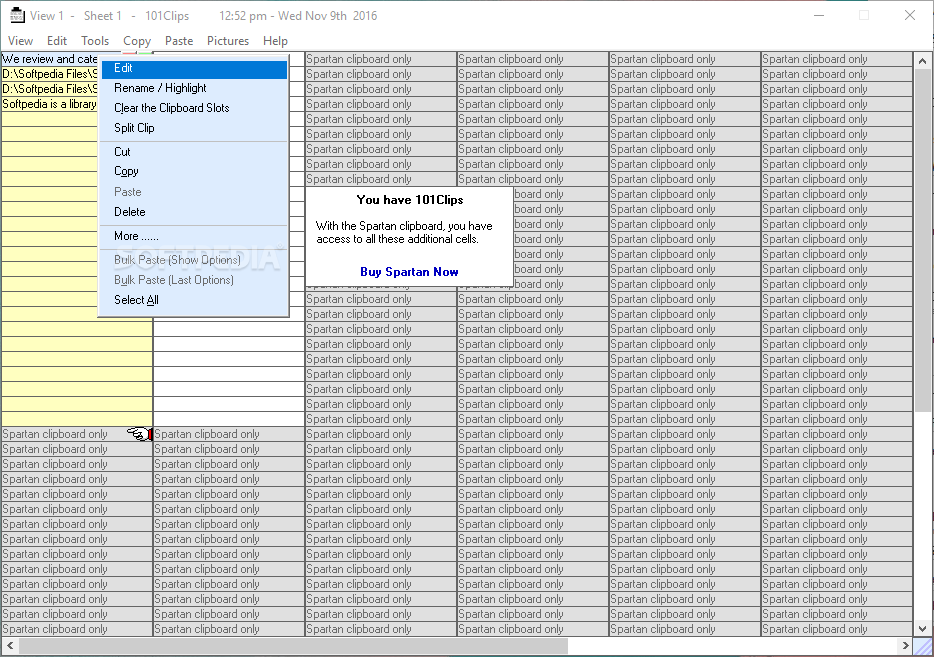Choose Clear the Clipboard Slots
This screenshot has width=934, height=657.
(194, 108)
